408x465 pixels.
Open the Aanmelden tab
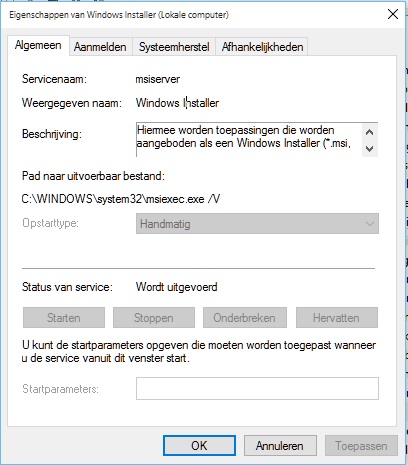pos(100,47)
